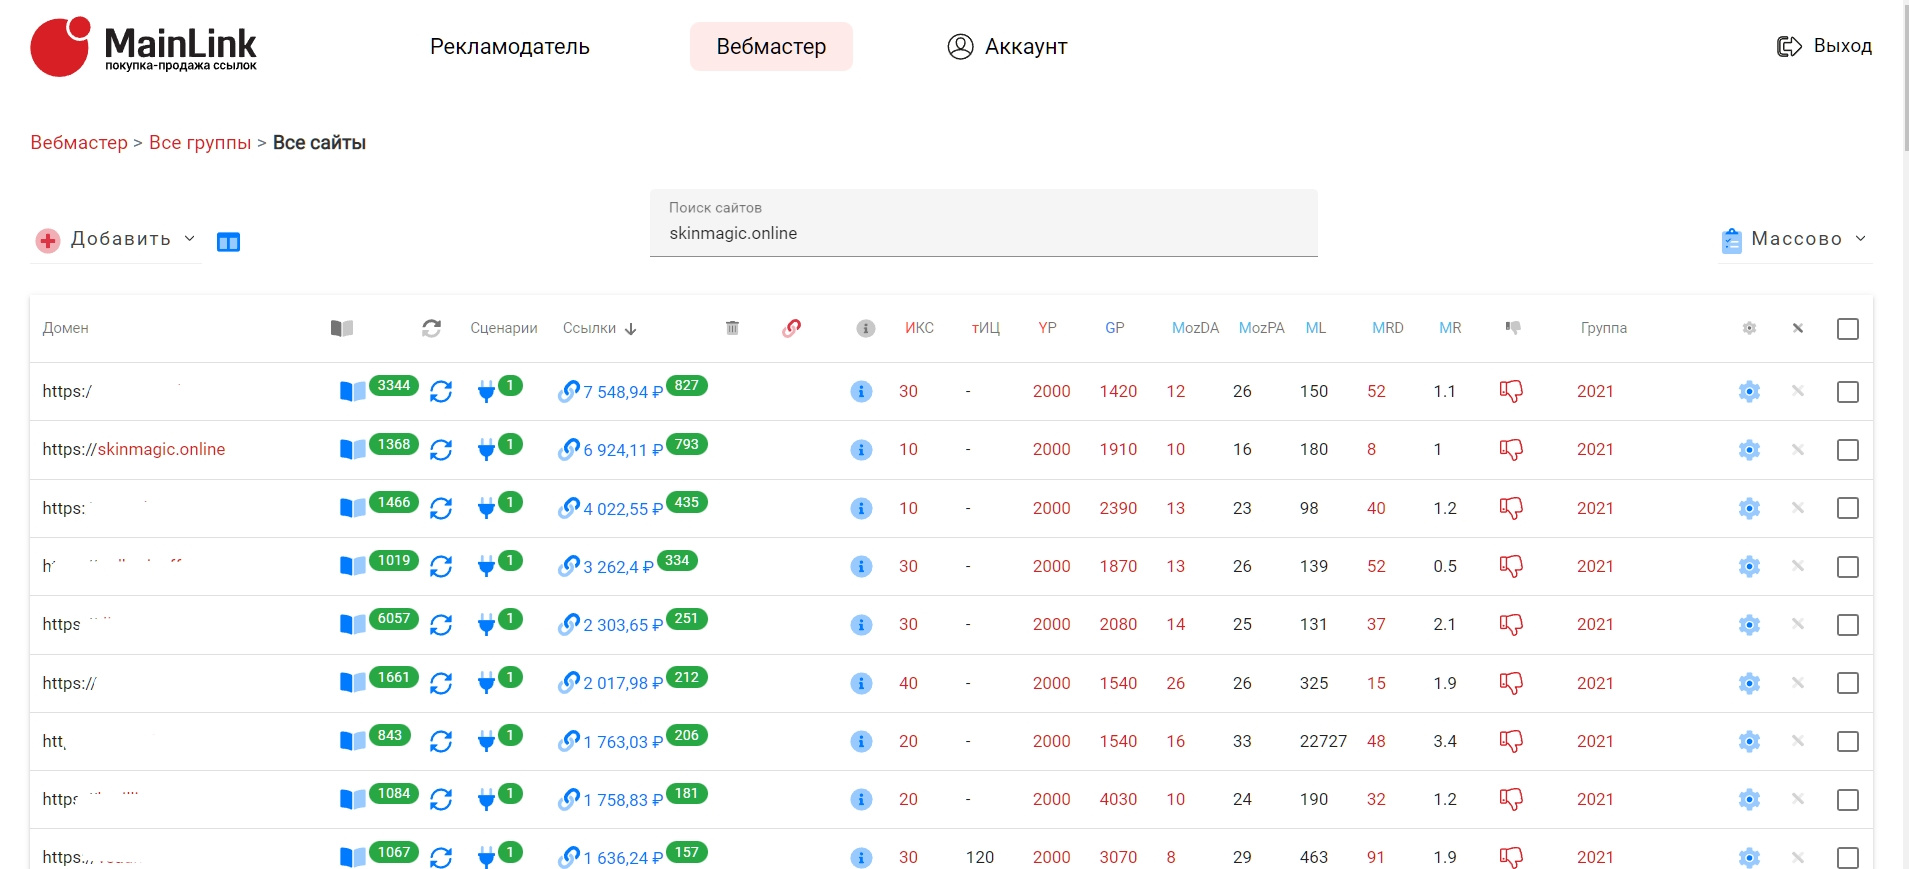Show info for row with 4 022,55 ₽
The height and width of the screenshot is (869, 1909).
pyautogui.click(x=861, y=508)
